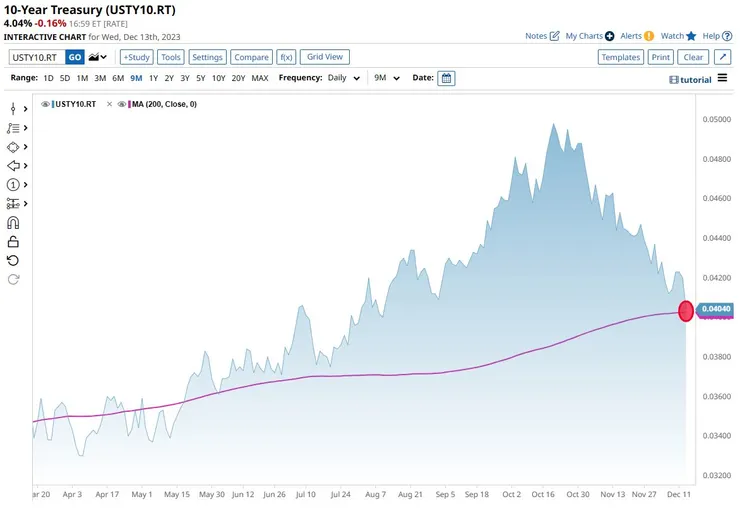Click the redo arrow icon

13,279
